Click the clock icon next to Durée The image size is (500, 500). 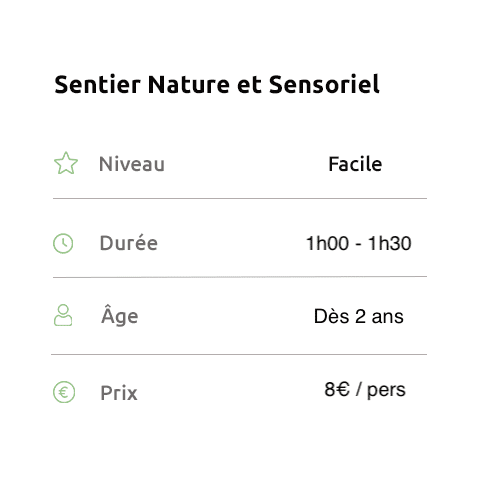click(x=63, y=243)
